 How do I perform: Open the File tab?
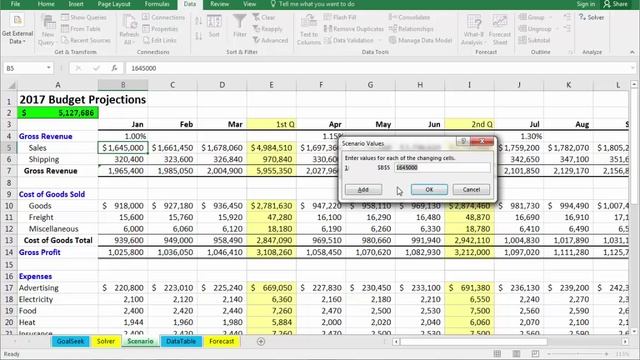(x=15, y=4)
